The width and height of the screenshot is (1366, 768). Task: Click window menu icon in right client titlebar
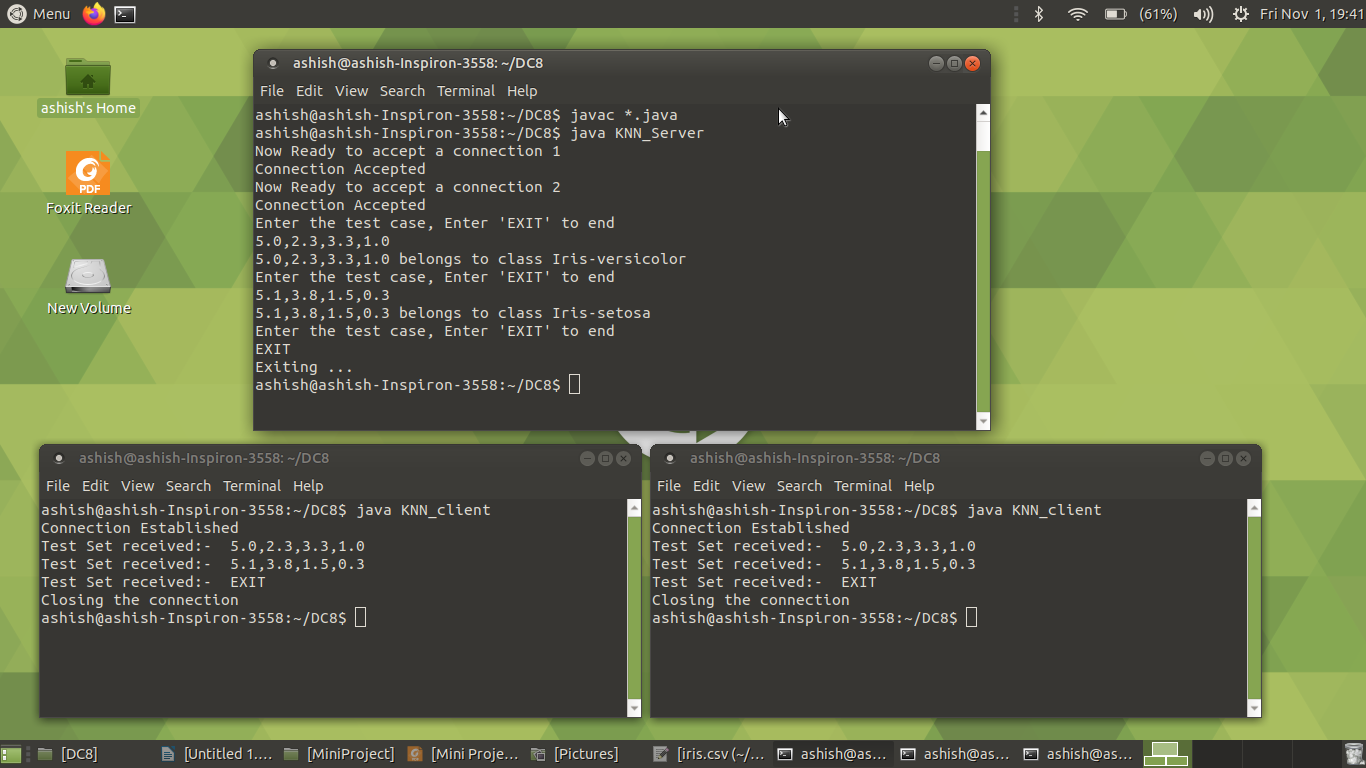[669, 459]
